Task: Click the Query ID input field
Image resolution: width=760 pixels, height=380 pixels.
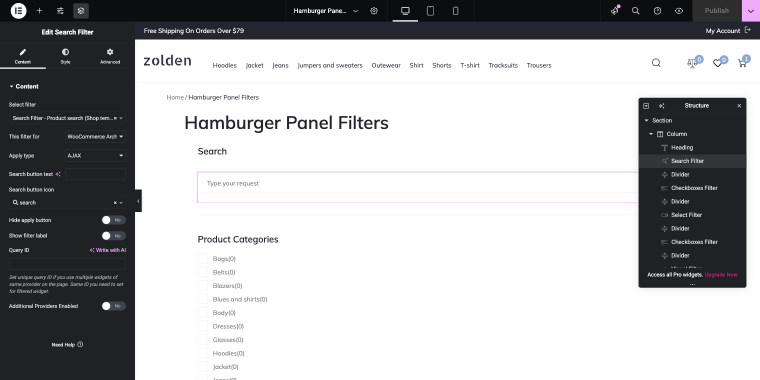Action: tap(67, 264)
